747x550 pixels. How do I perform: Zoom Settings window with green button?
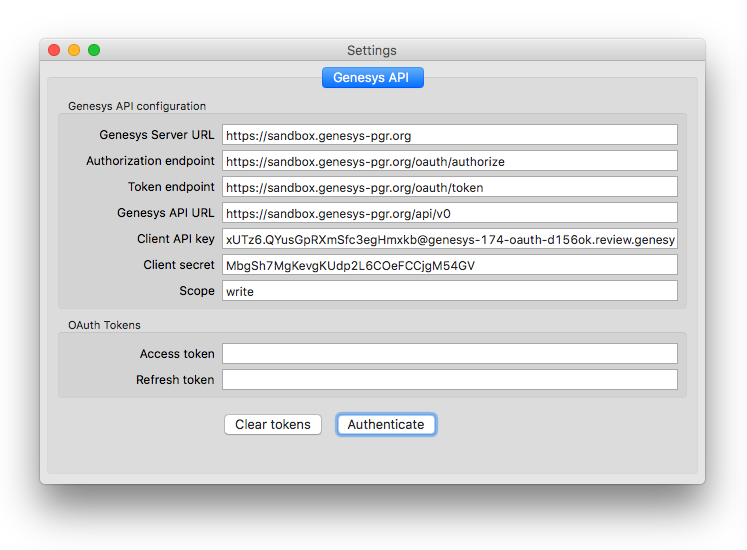94,50
